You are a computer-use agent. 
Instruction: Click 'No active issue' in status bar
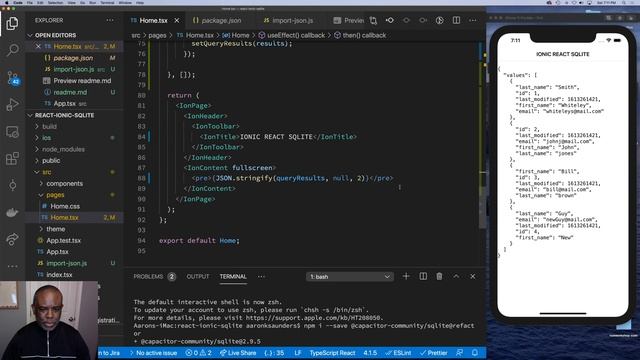pyautogui.click(x=153, y=353)
